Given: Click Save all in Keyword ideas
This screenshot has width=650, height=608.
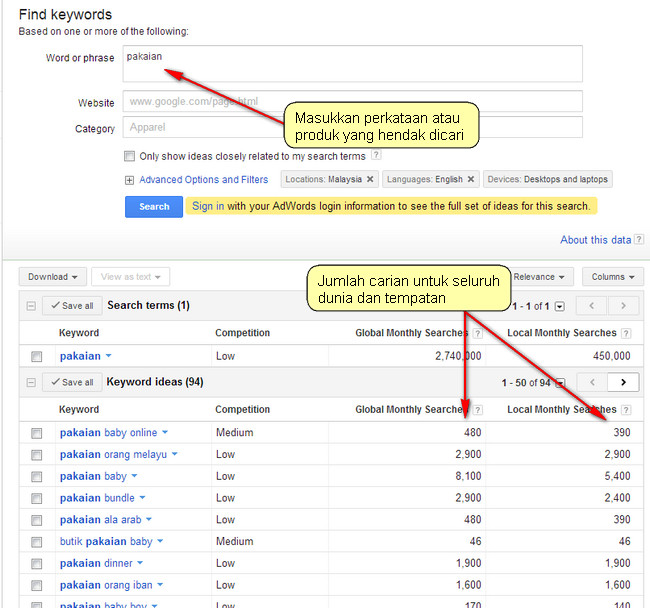Looking at the screenshot, I should tap(72, 382).
